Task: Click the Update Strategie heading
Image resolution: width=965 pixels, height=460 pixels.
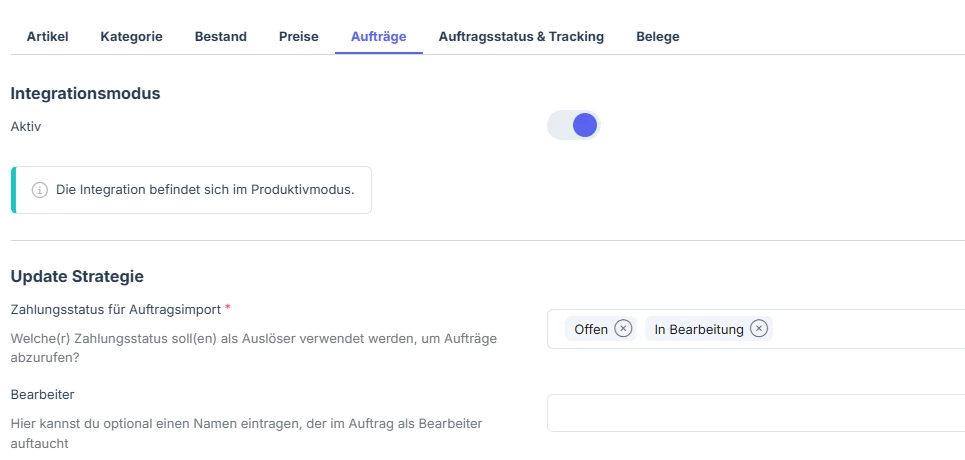Action: click(x=77, y=276)
